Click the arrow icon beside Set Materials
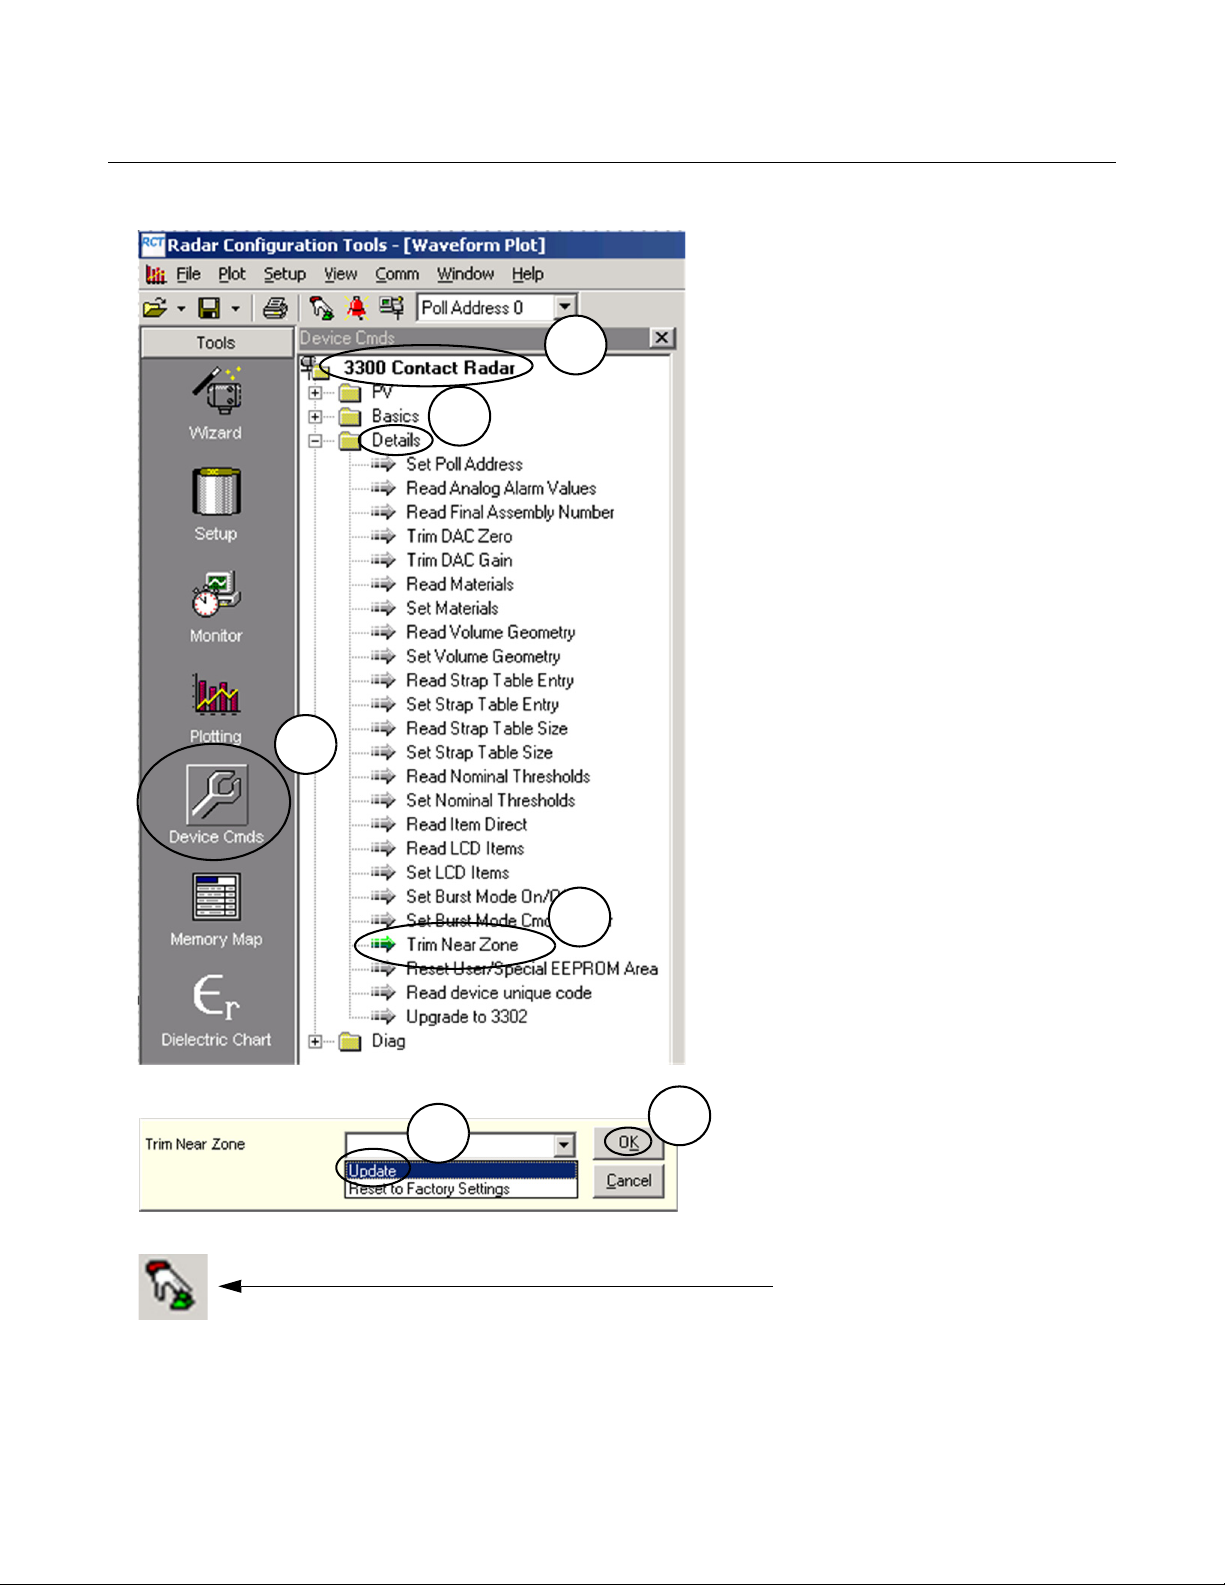1225x1585 pixels. tap(383, 608)
